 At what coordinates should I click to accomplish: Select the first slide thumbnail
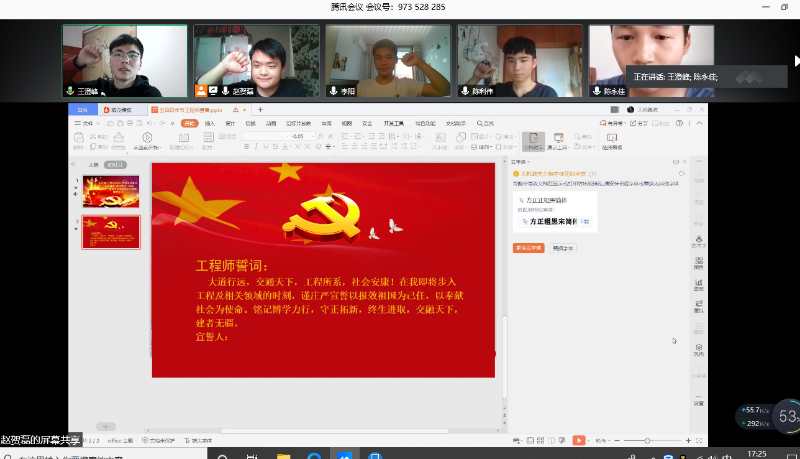[111, 191]
